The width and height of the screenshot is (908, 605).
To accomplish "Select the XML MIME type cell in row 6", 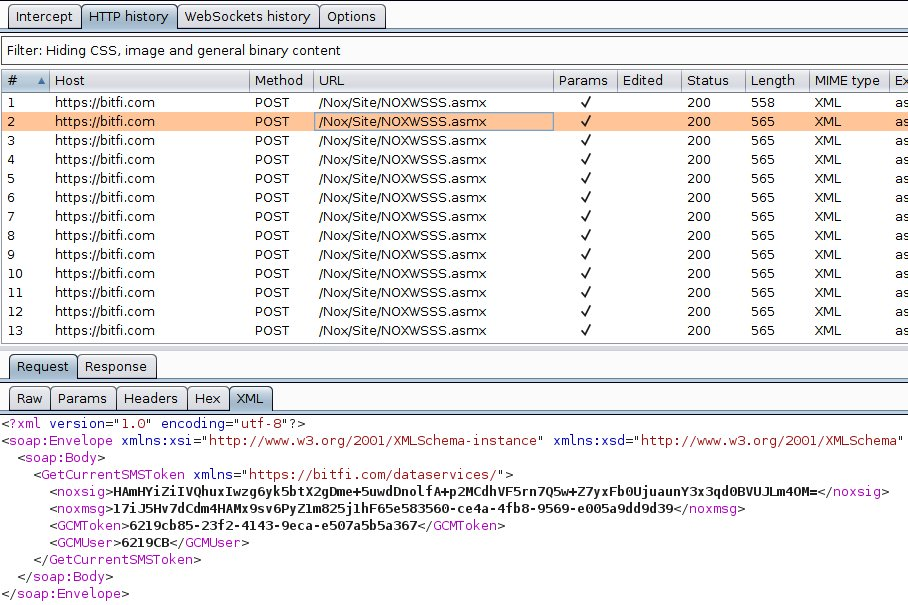I will pyautogui.click(x=828, y=197).
